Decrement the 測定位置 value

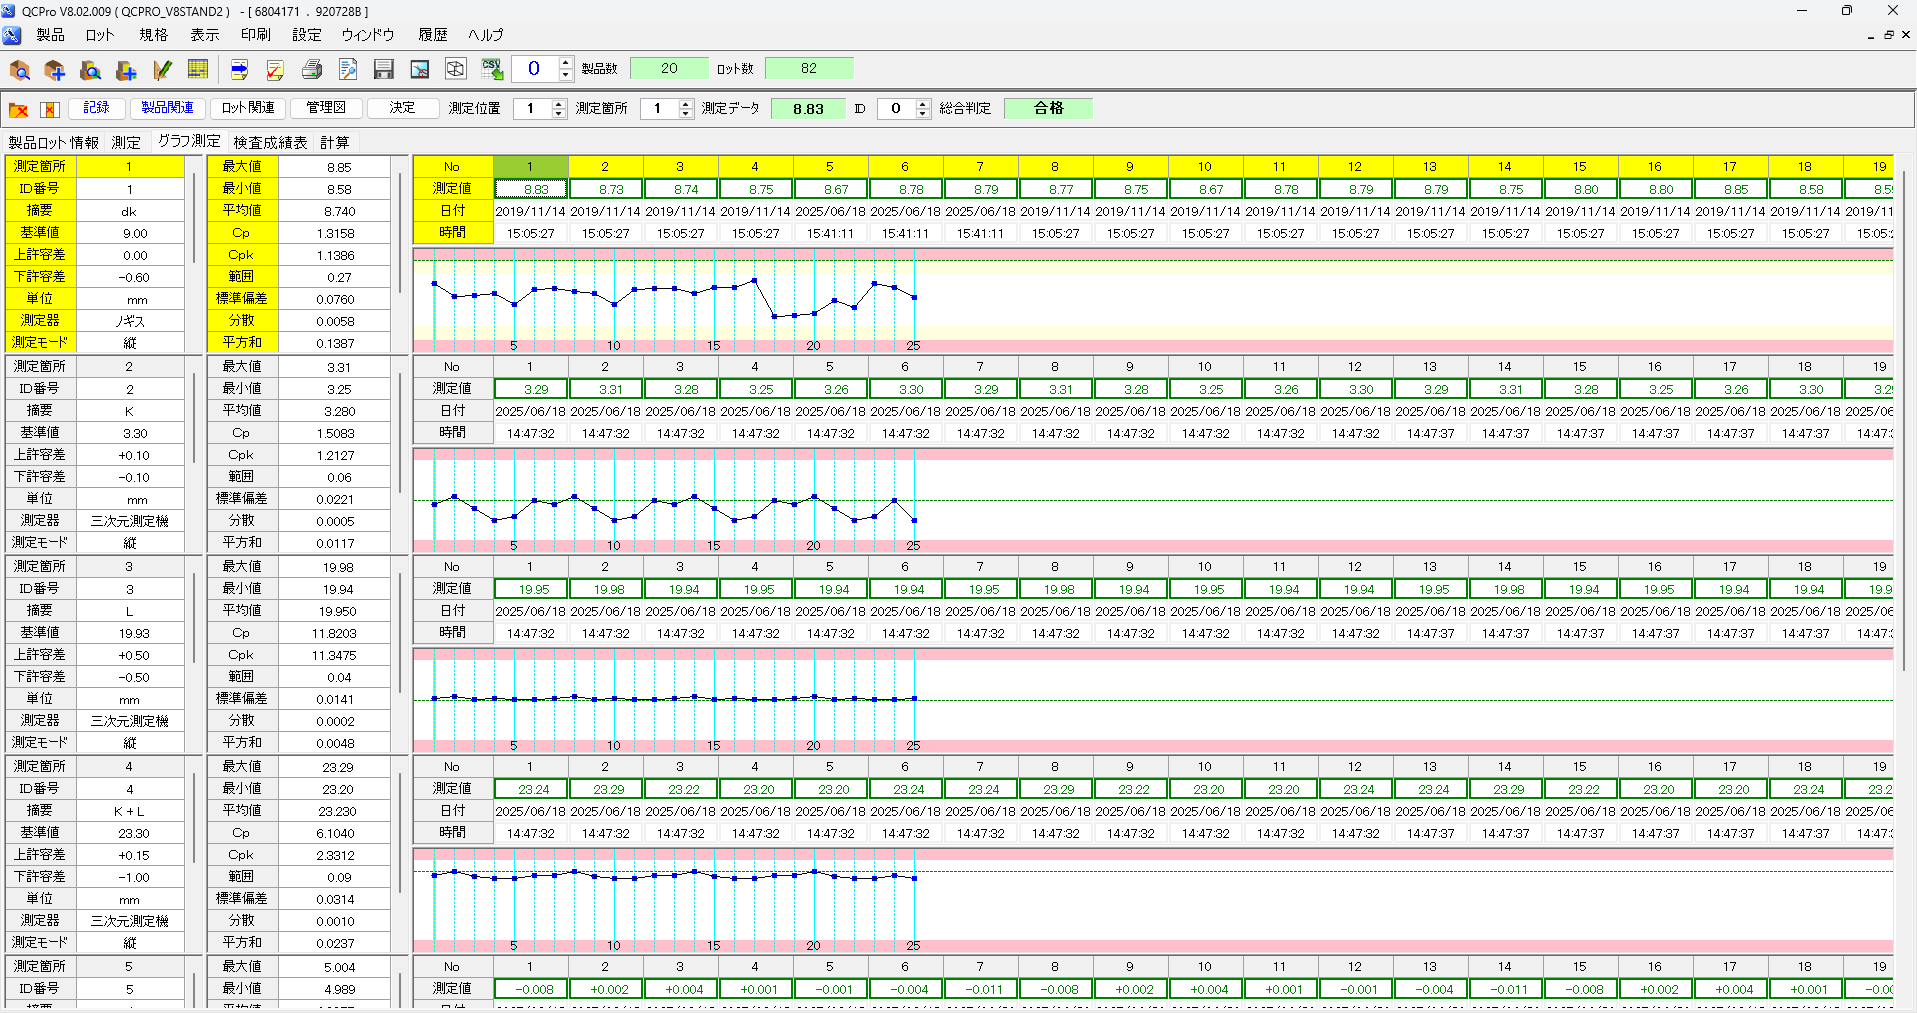[x=559, y=113]
